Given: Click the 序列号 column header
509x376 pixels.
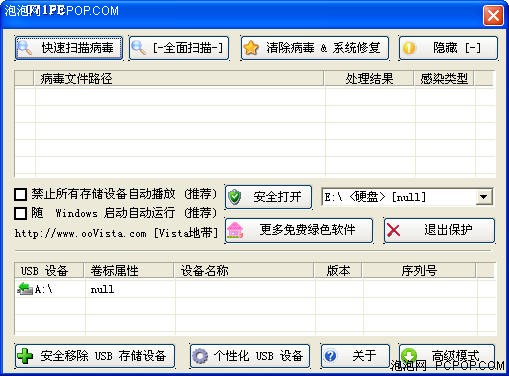Looking at the screenshot, I should [x=419, y=270].
